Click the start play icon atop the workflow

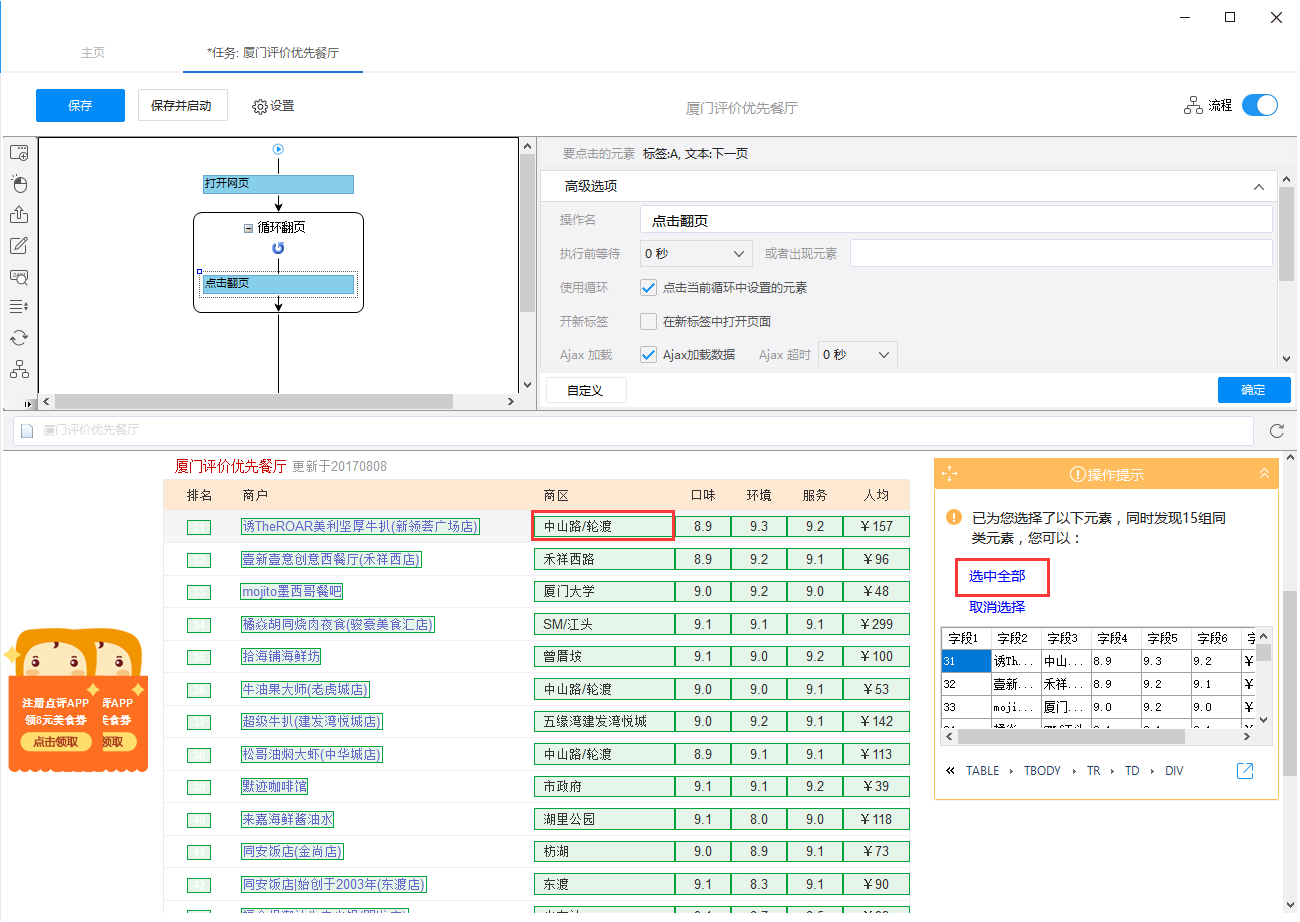[x=278, y=149]
